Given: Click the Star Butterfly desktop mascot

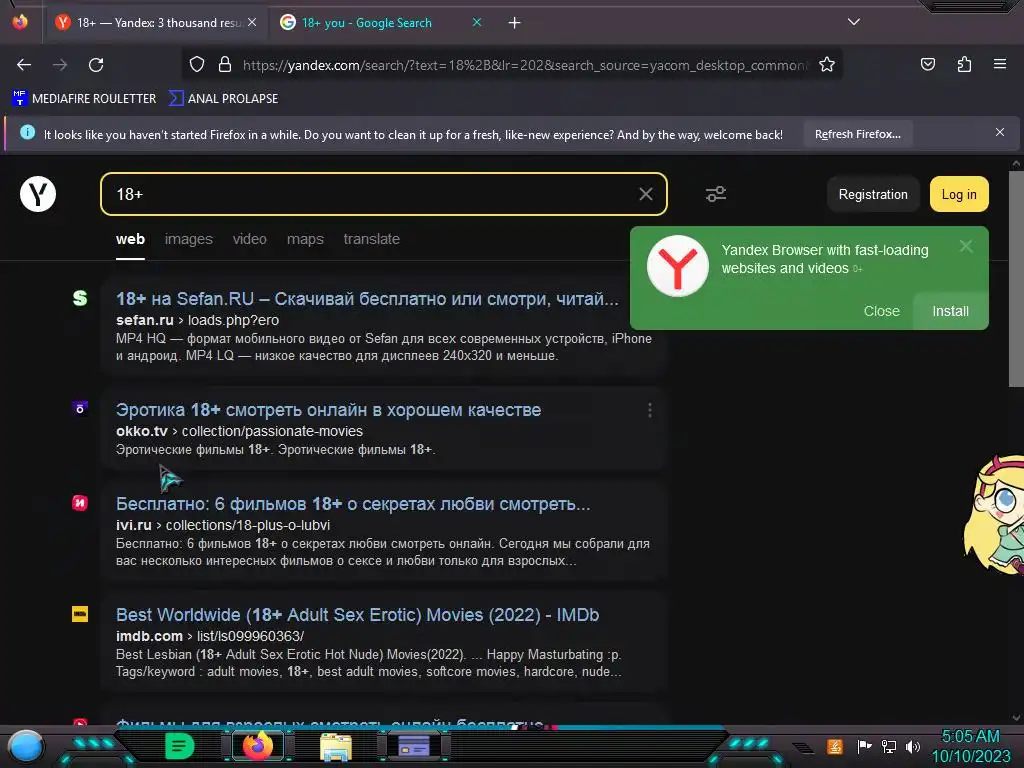Looking at the screenshot, I should [x=995, y=515].
